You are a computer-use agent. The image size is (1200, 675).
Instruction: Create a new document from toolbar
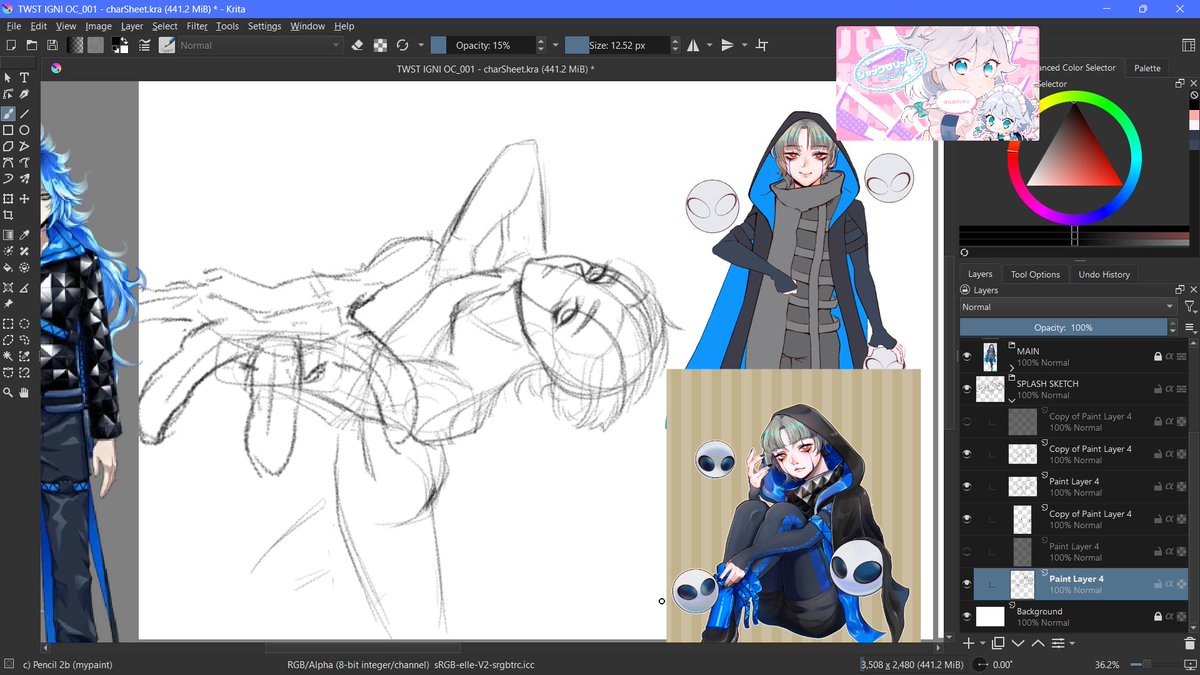(11, 45)
